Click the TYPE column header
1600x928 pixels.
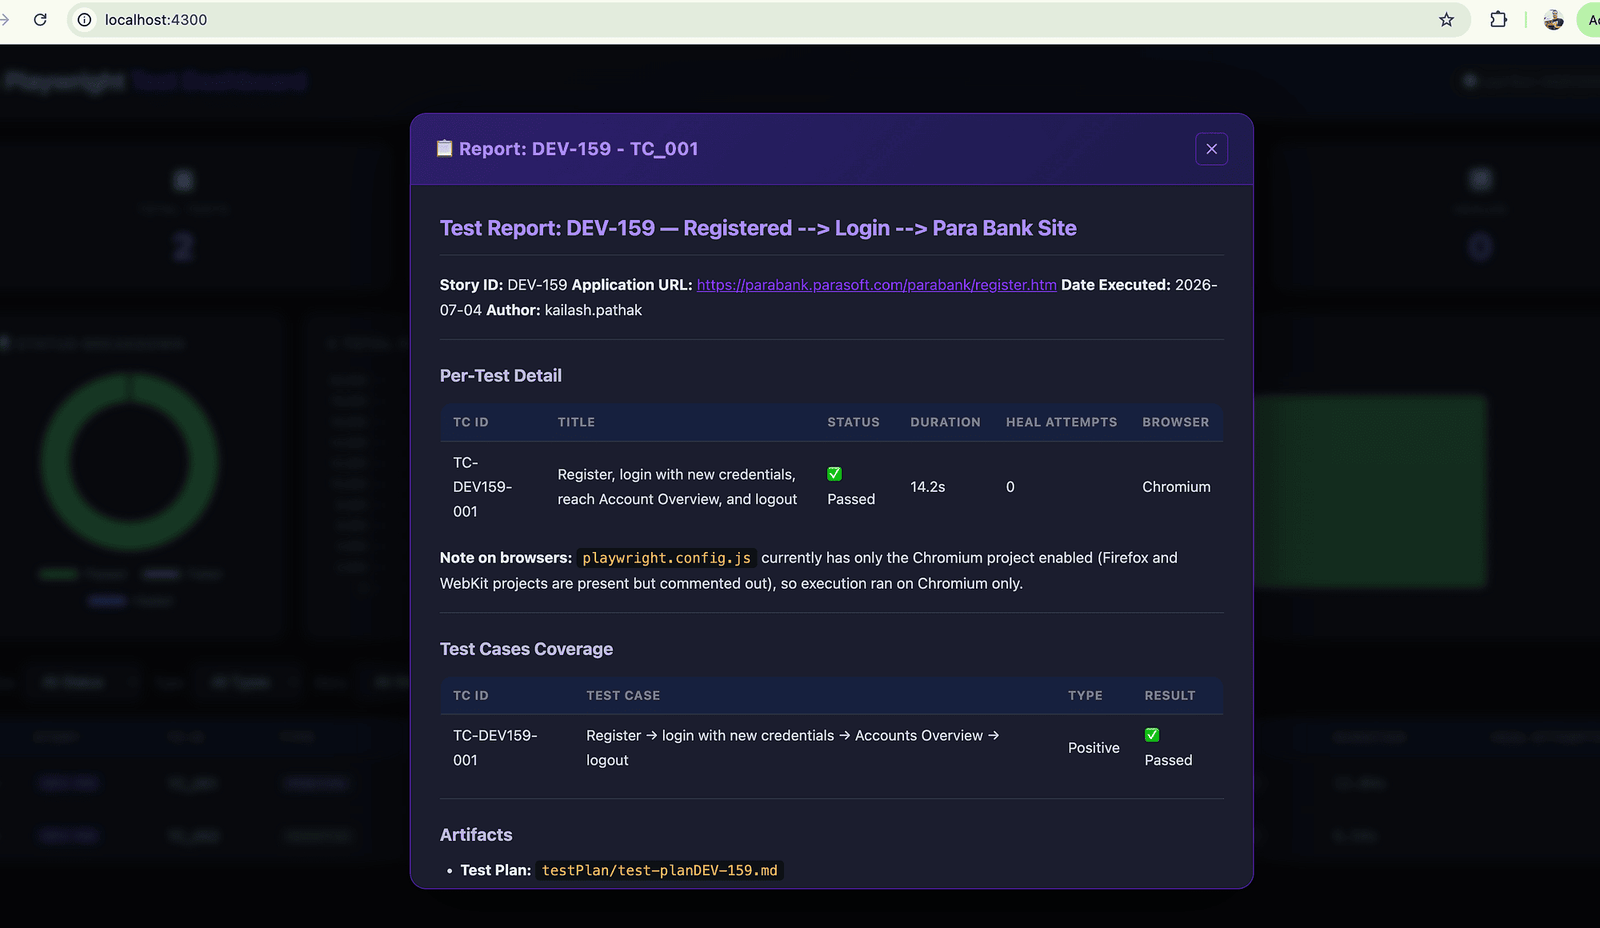1085,695
